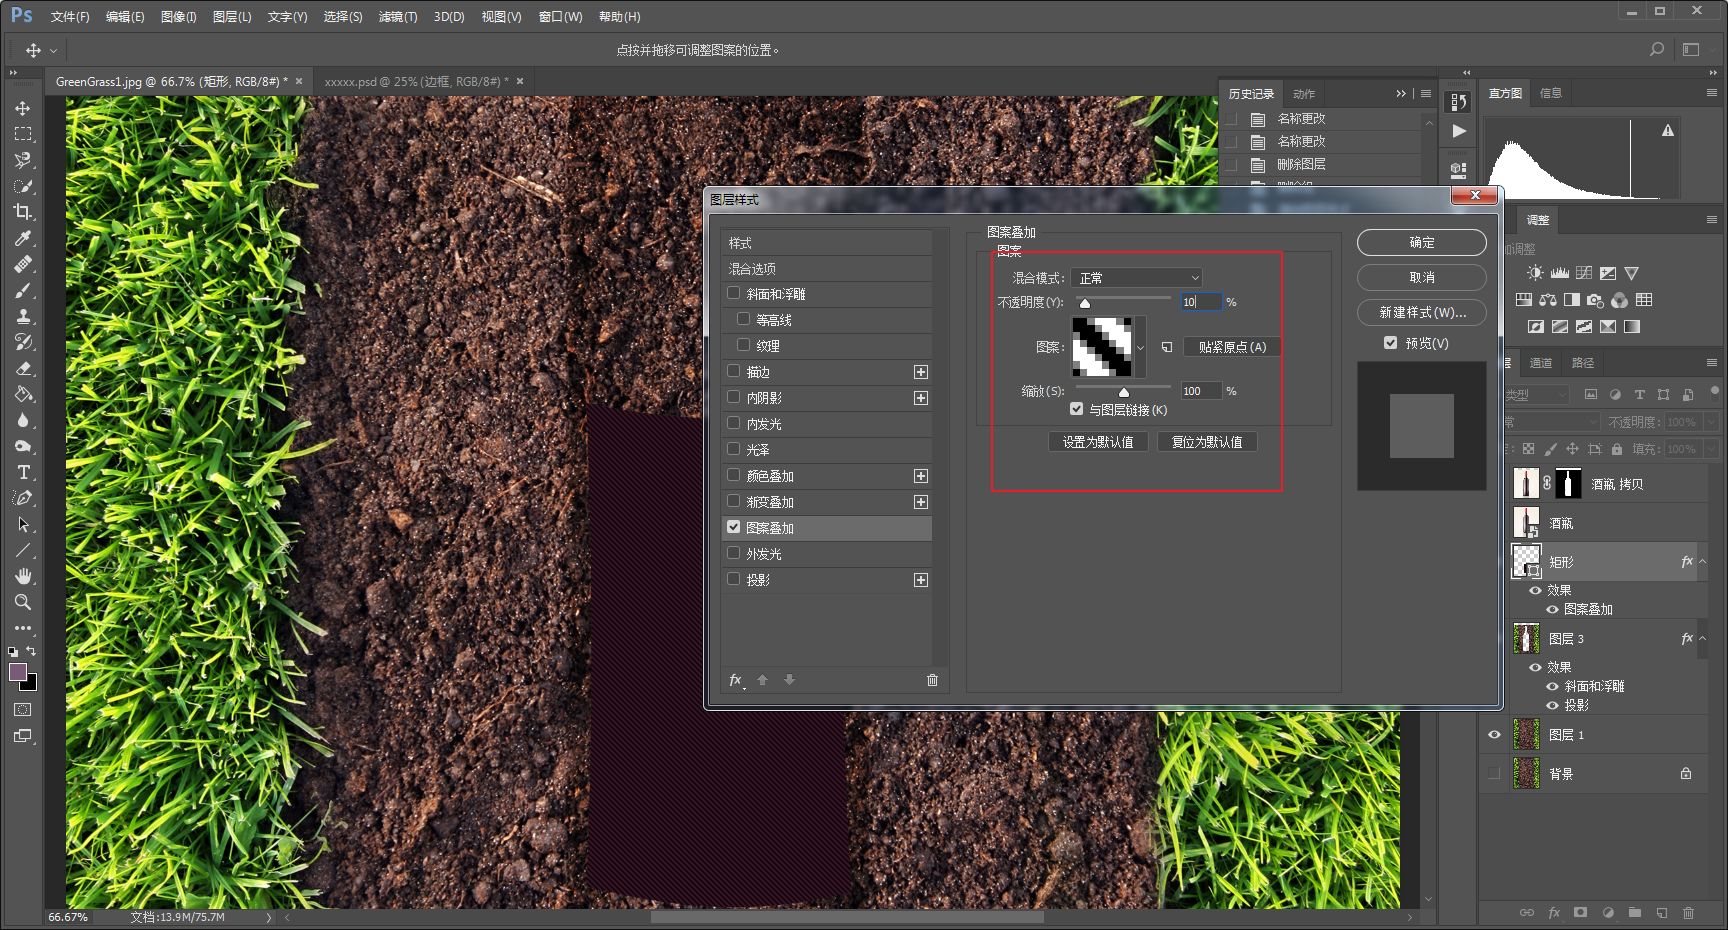This screenshot has height=930, width=1728.
Task: Select the Pen tool
Action: (22, 498)
